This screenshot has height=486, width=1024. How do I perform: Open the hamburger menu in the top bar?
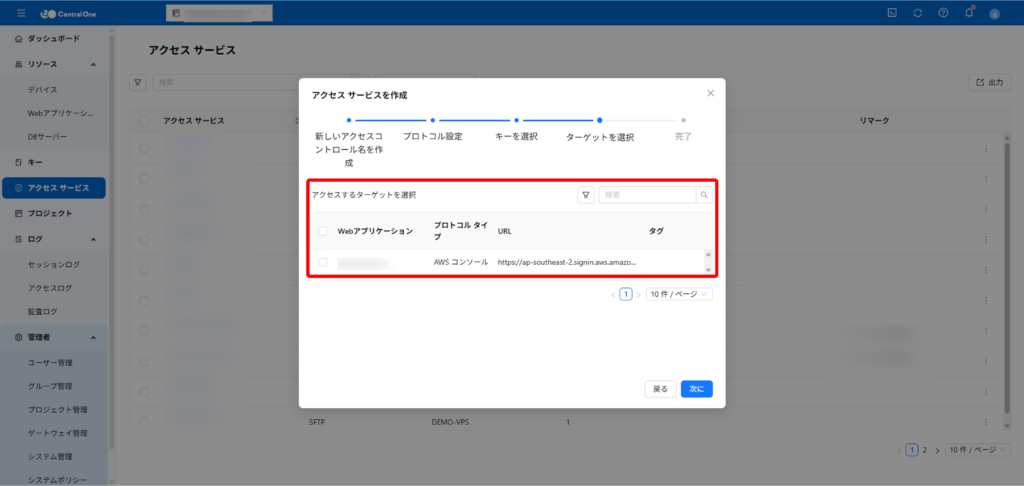(21, 12)
